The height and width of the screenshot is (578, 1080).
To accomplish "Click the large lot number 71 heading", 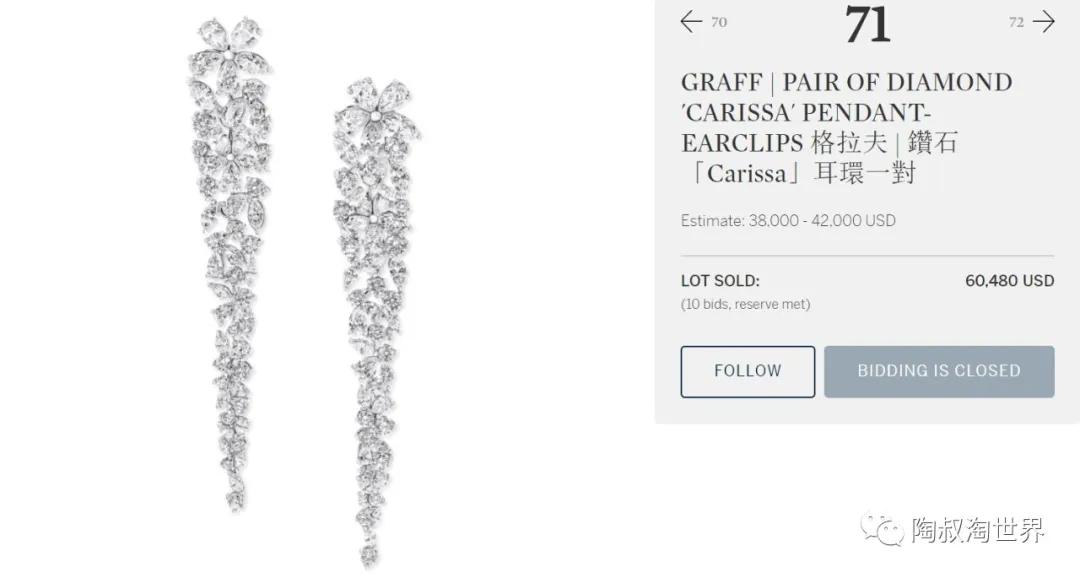I will 868,24.
